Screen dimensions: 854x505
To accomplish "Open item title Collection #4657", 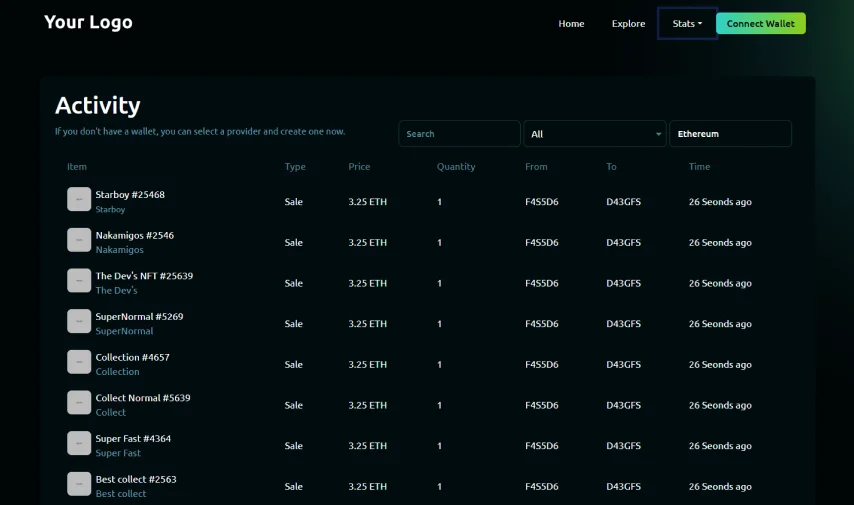I will pos(132,357).
